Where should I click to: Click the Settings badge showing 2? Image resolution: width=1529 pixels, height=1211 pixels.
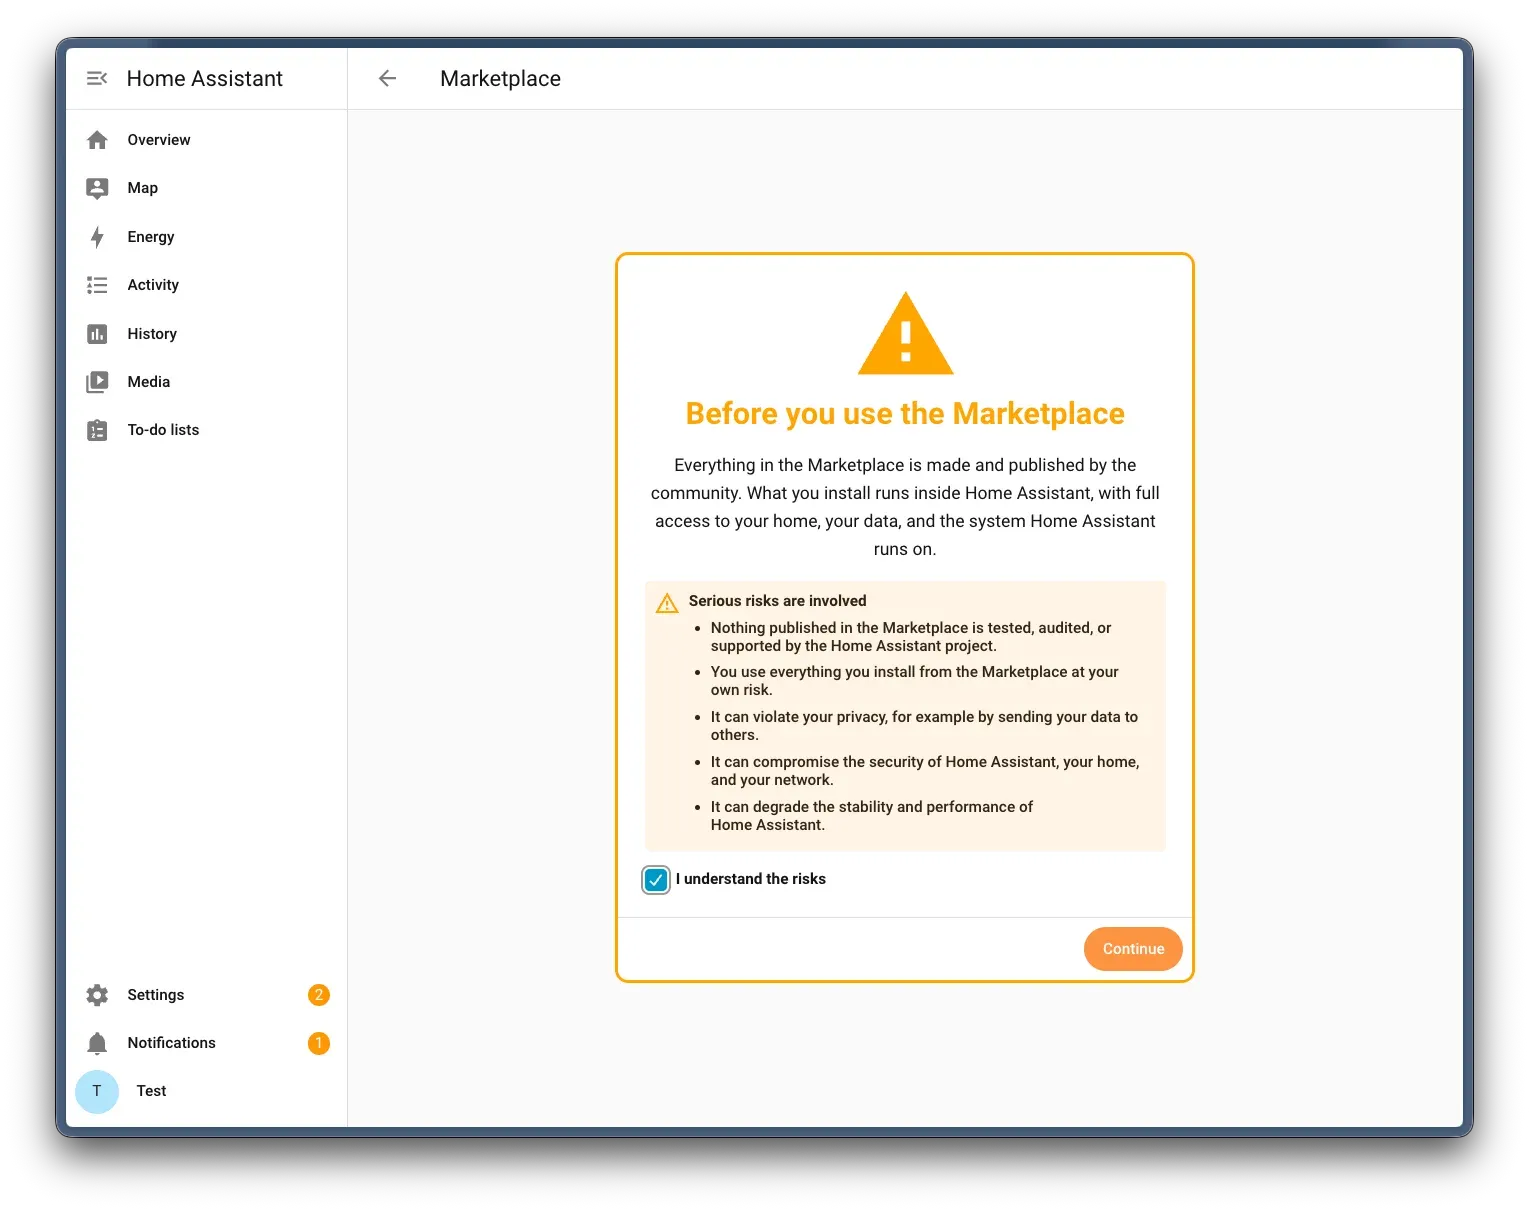coord(319,995)
